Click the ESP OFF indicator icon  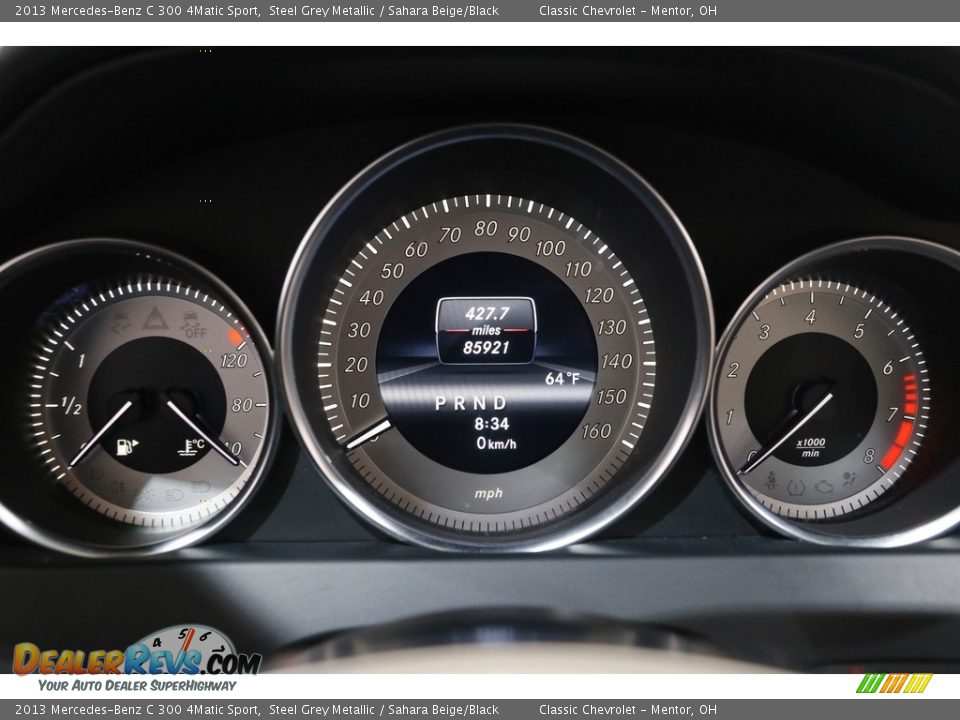(193, 325)
